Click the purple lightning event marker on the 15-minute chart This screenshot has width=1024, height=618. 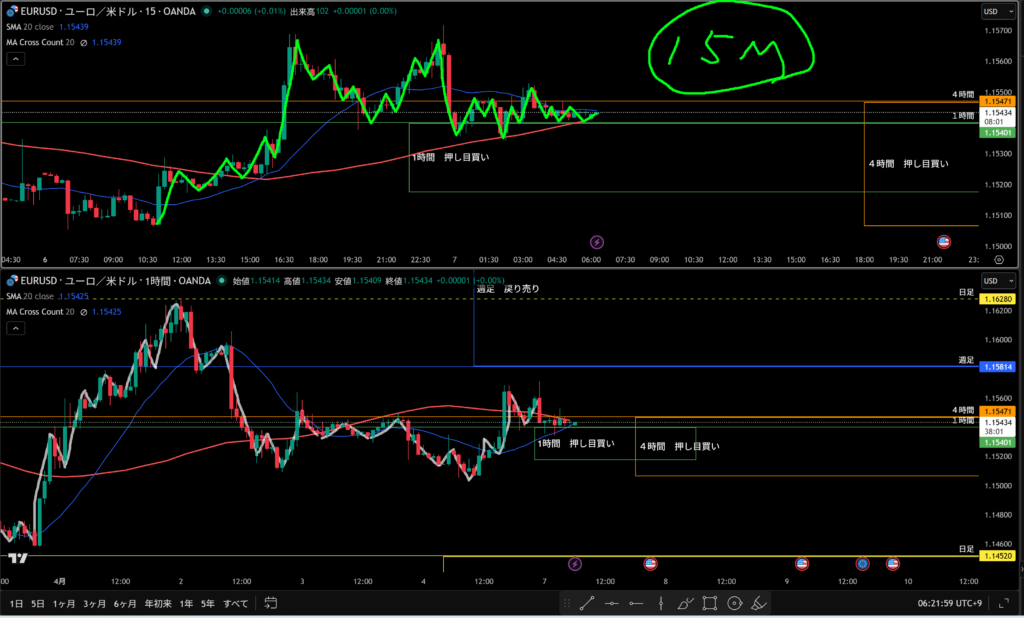(597, 242)
